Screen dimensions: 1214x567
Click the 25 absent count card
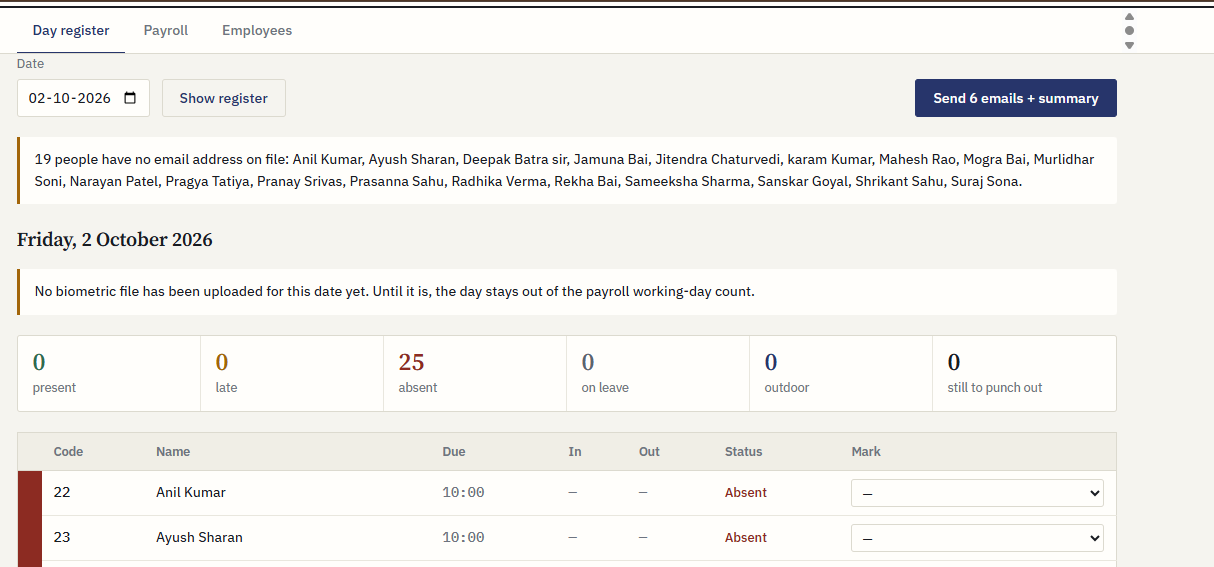coord(475,373)
